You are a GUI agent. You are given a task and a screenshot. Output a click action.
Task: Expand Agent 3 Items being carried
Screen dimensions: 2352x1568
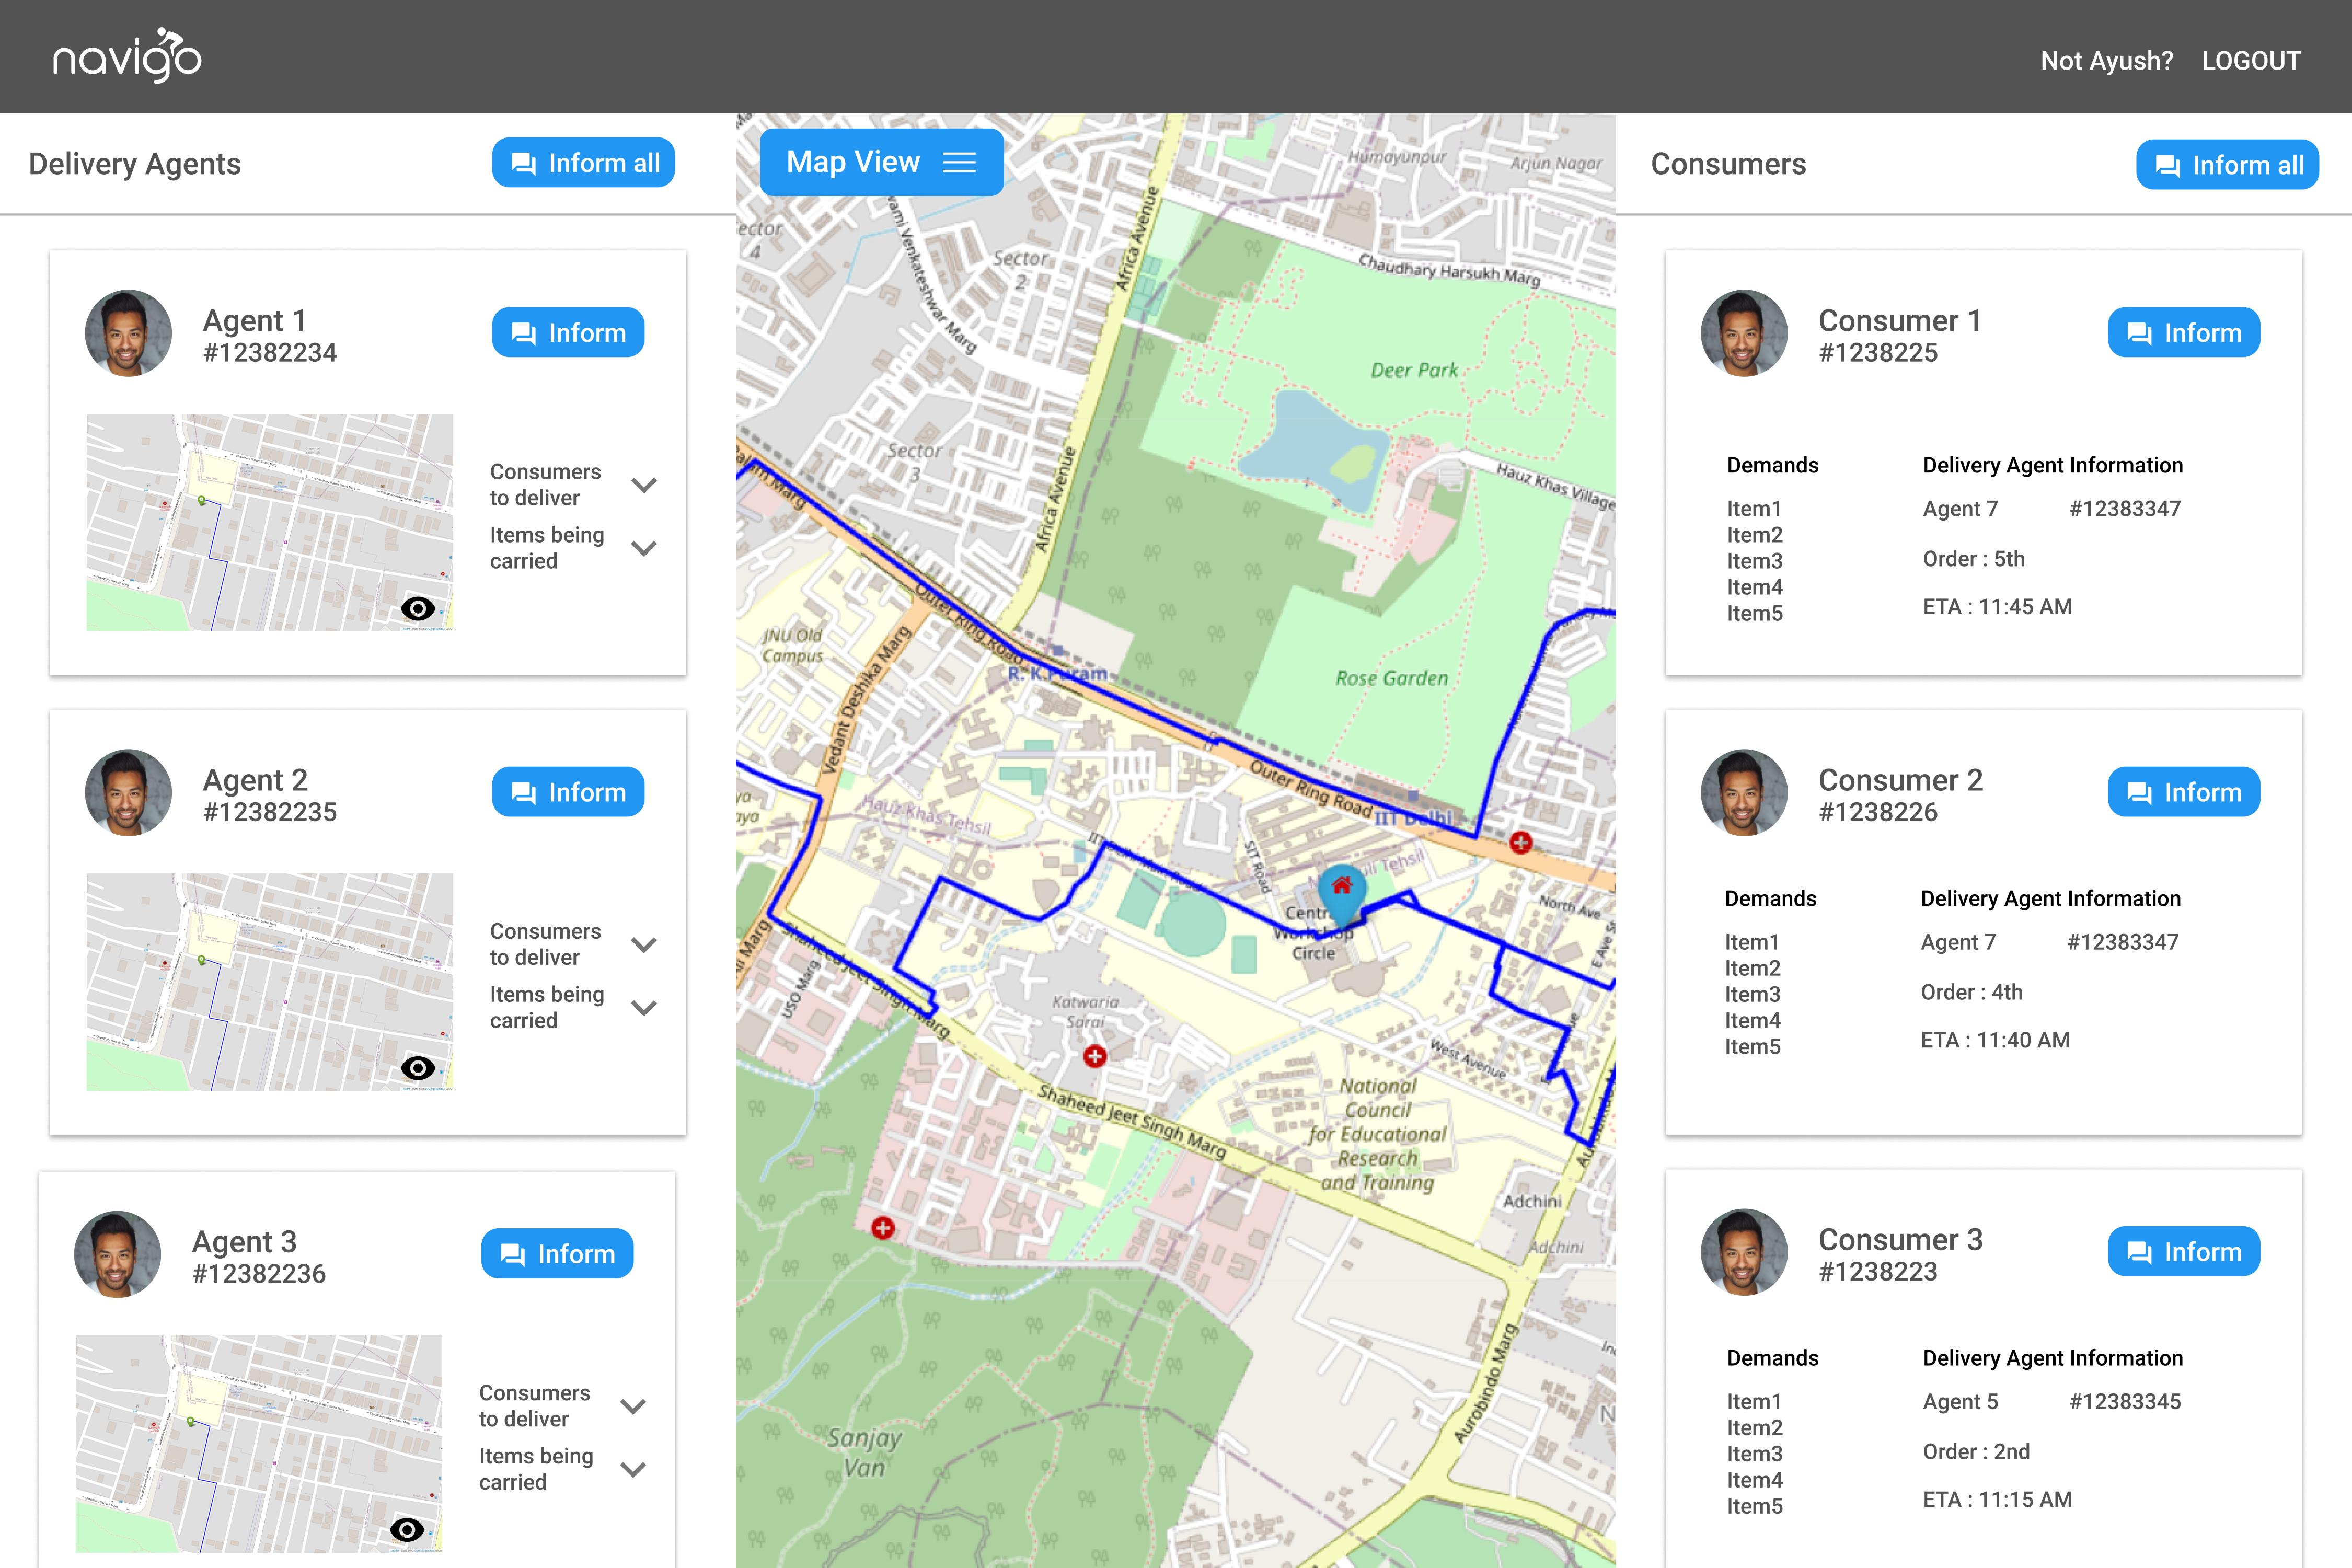[x=633, y=1469]
